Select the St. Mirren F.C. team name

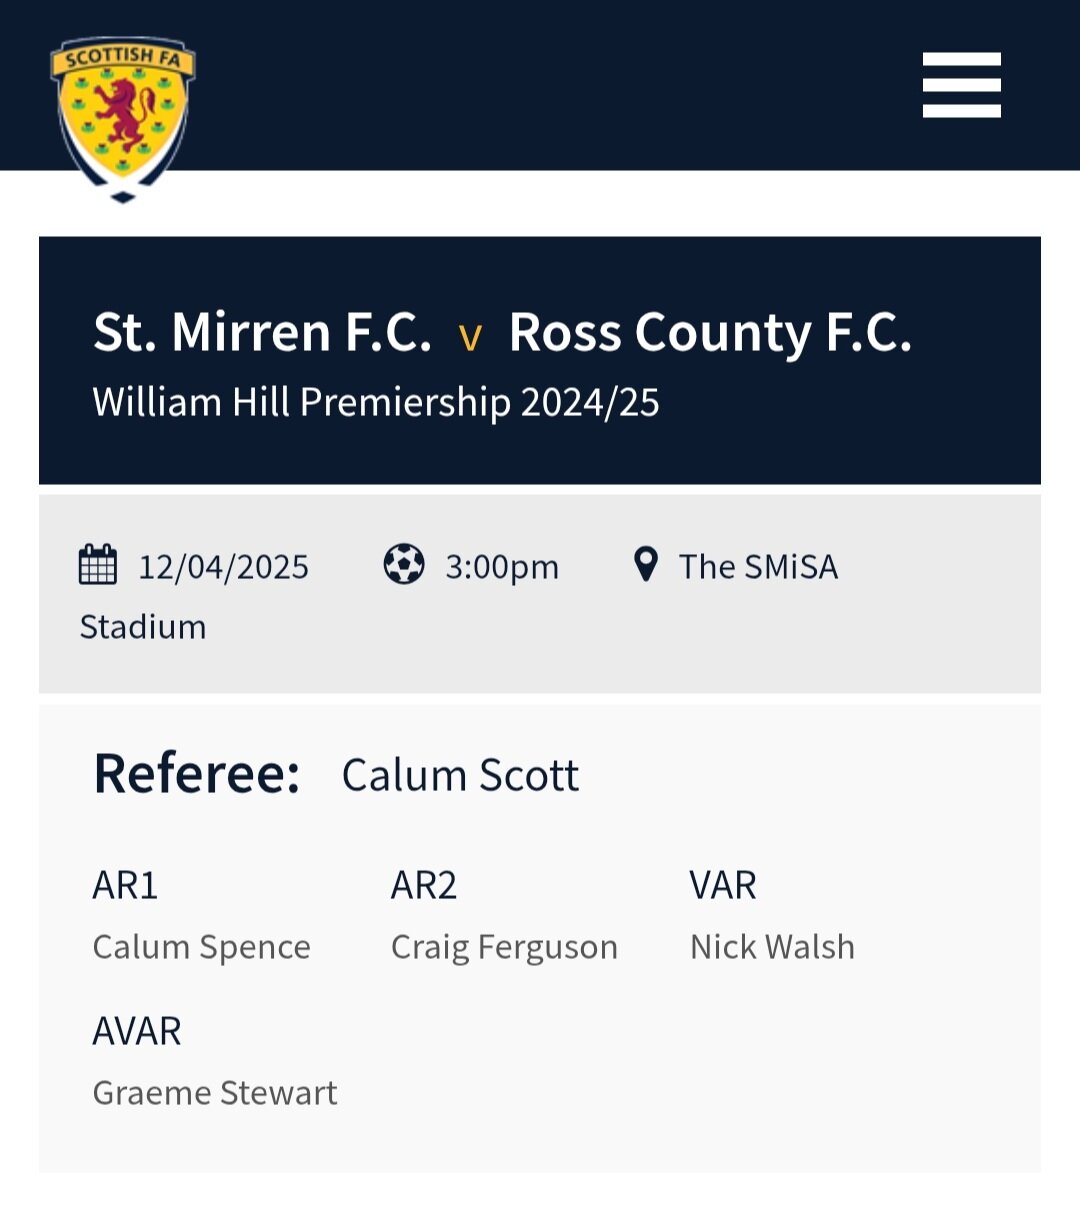pos(262,332)
